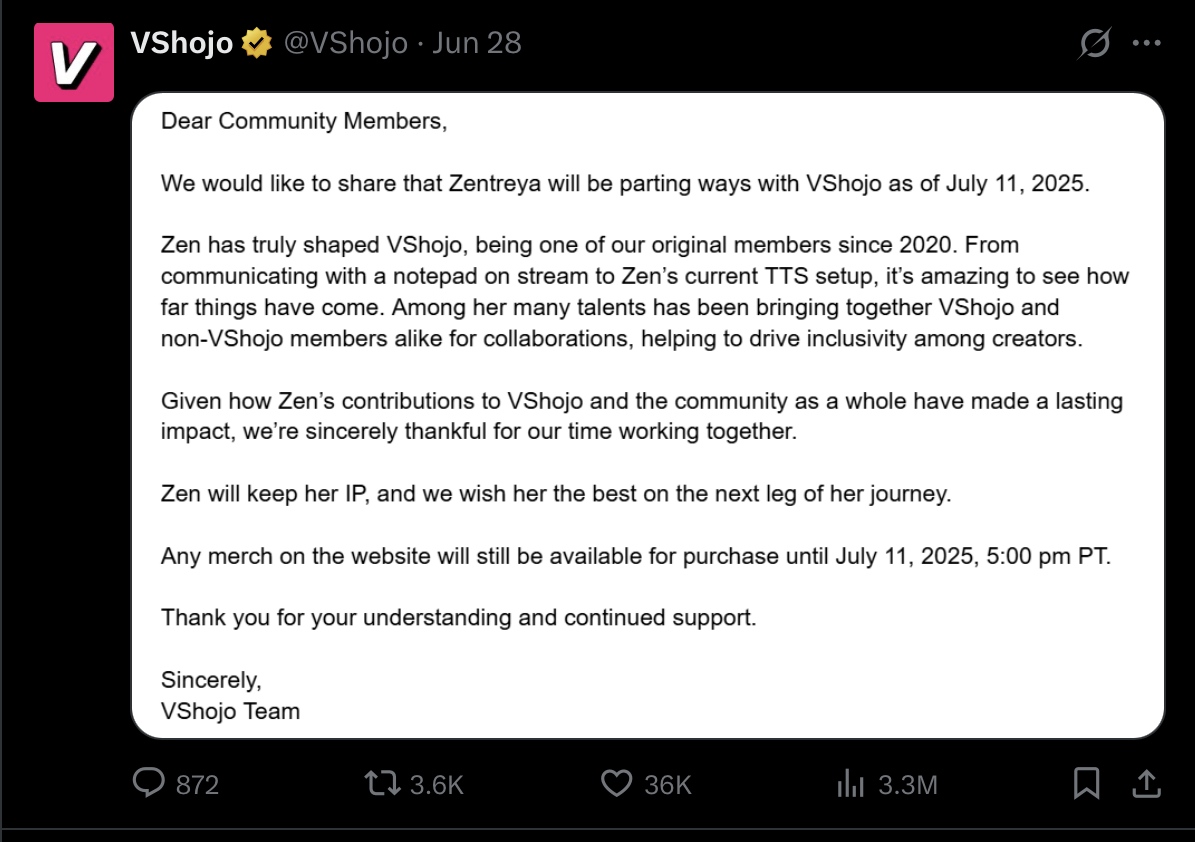Click the Grok explain-post icon
The width and height of the screenshot is (1195, 842).
coord(1094,43)
